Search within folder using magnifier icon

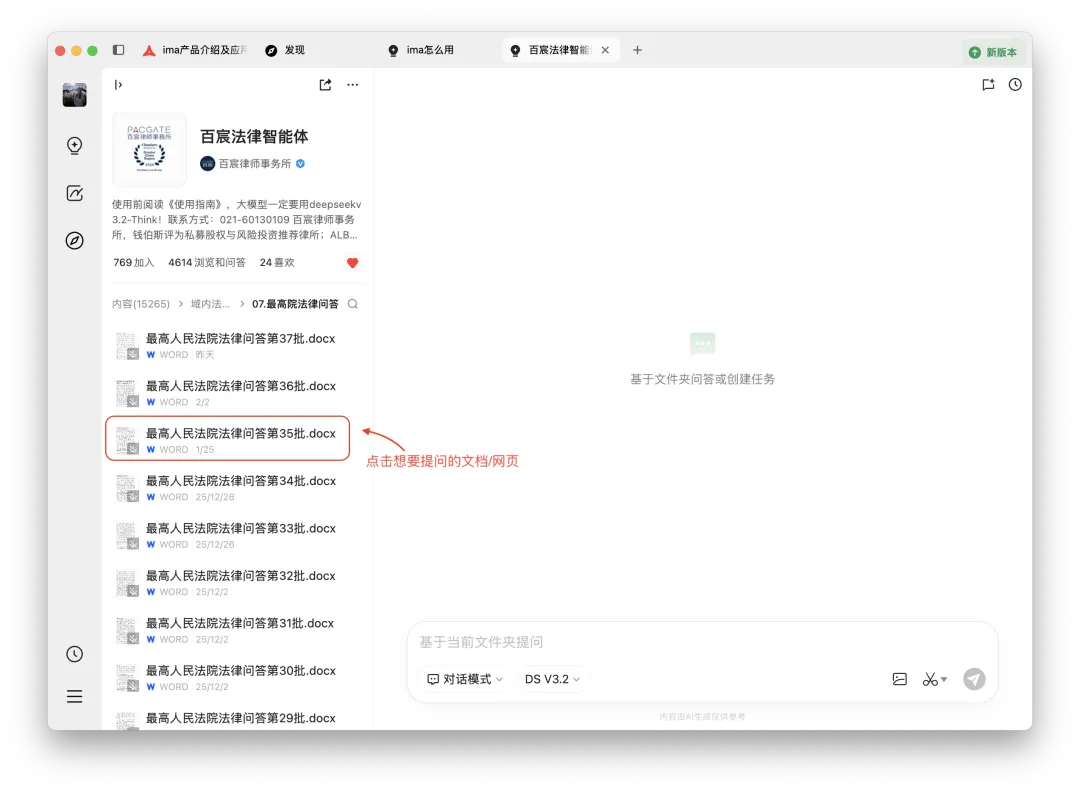(x=353, y=304)
